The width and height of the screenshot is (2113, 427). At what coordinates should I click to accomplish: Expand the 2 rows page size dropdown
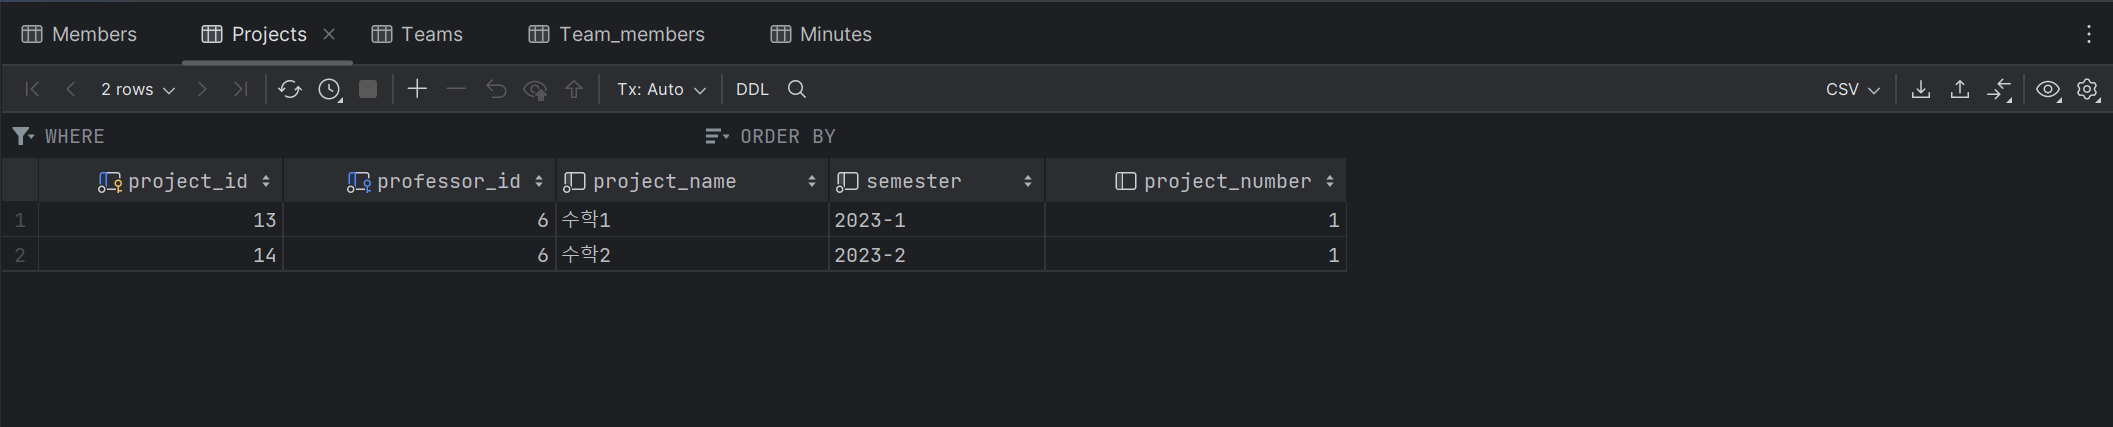[138, 89]
